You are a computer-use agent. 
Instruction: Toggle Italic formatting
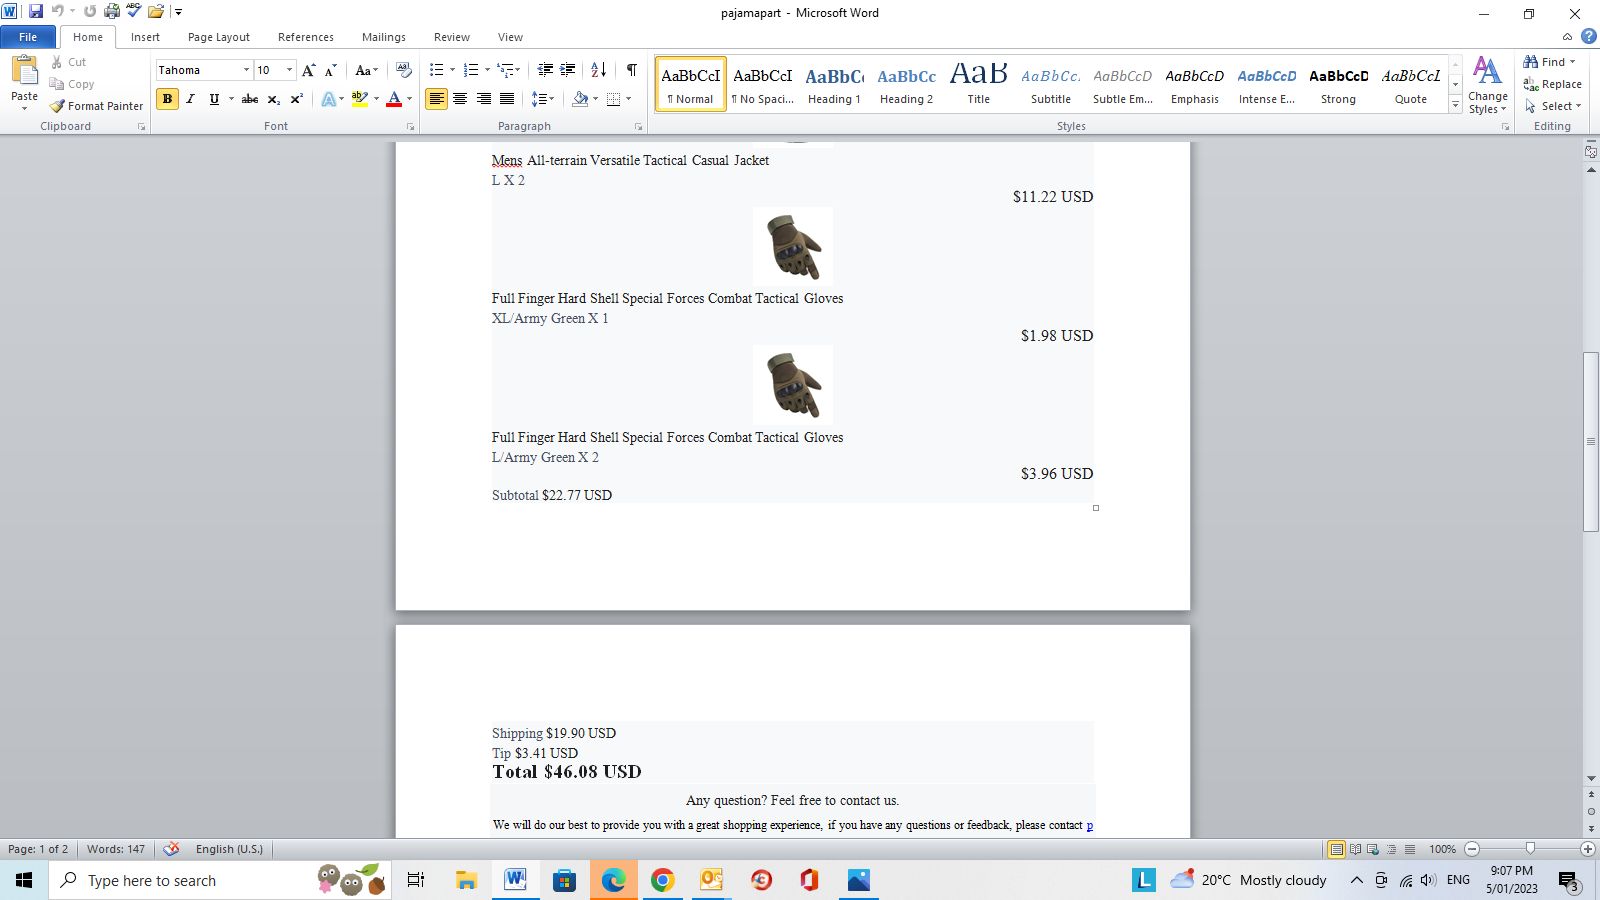(x=190, y=99)
